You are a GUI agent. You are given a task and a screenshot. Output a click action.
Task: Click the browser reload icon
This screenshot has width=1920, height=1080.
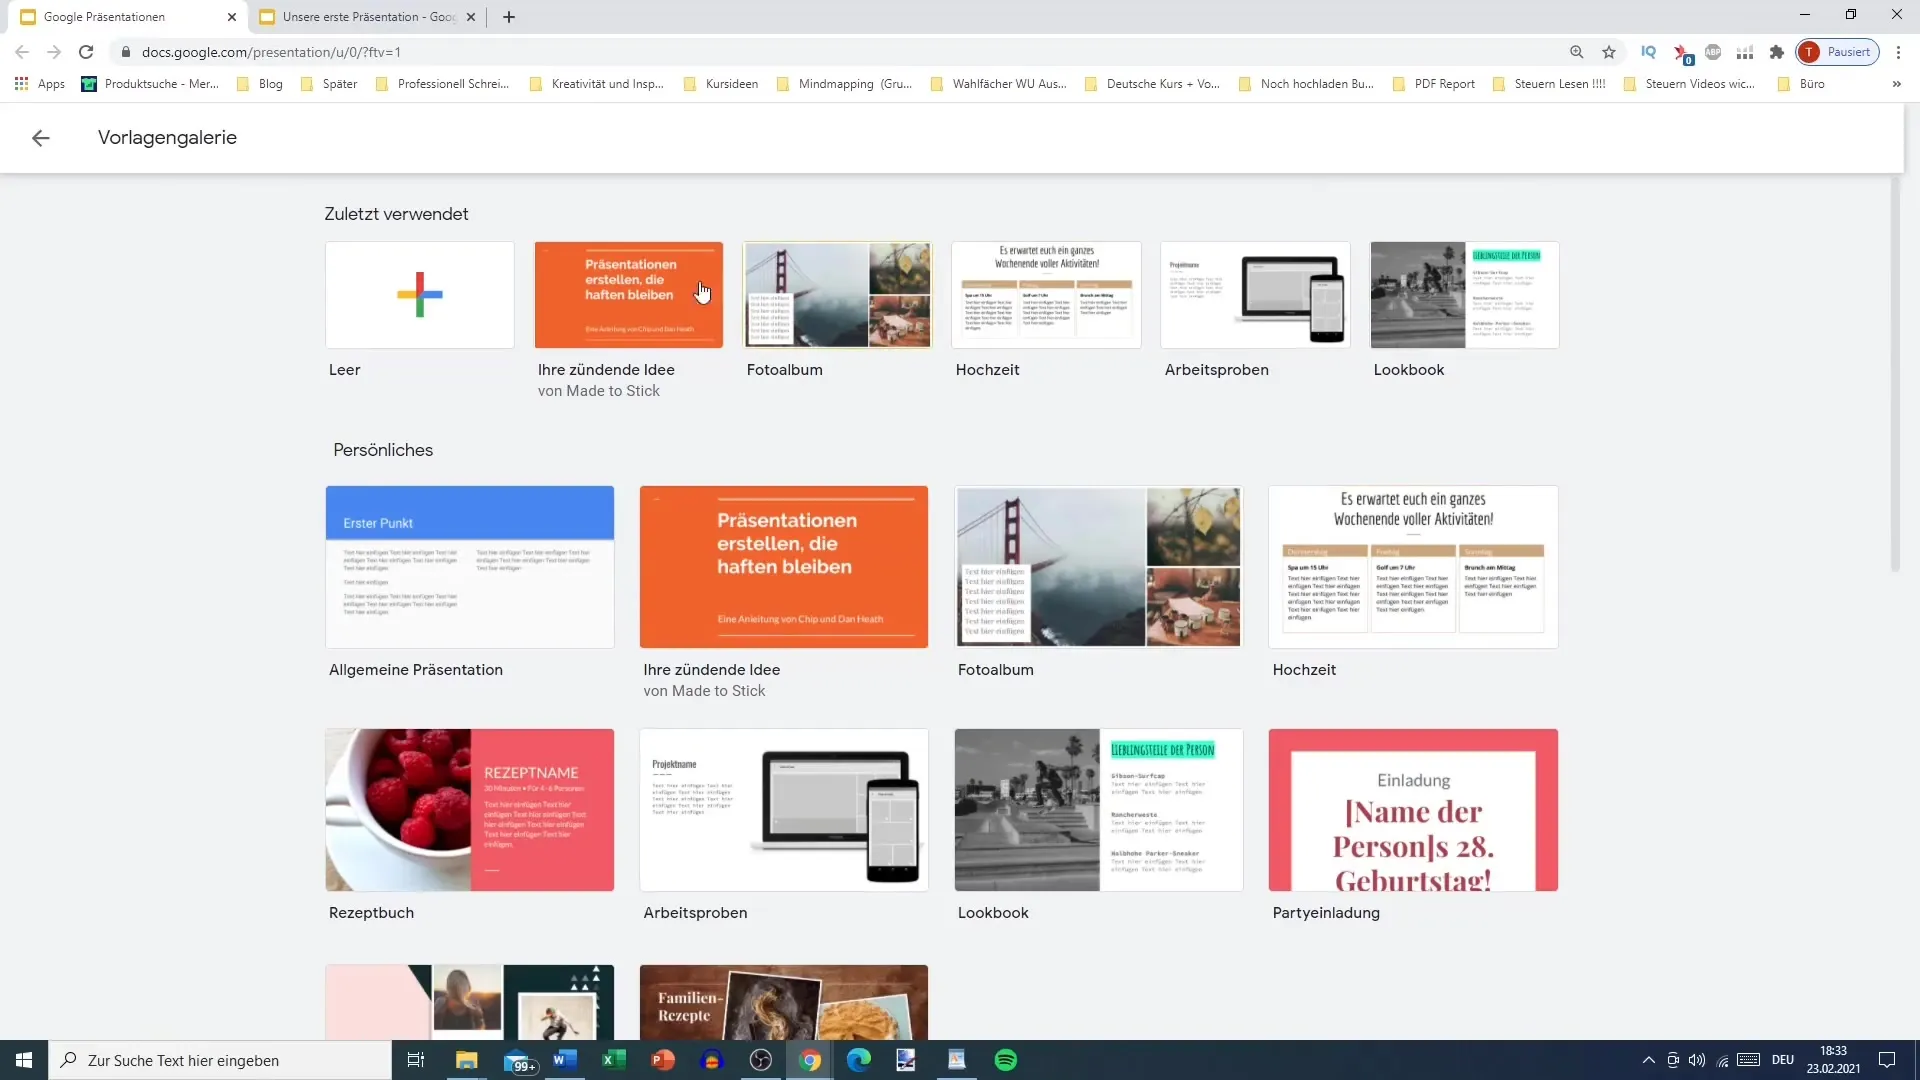tap(86, 52)
